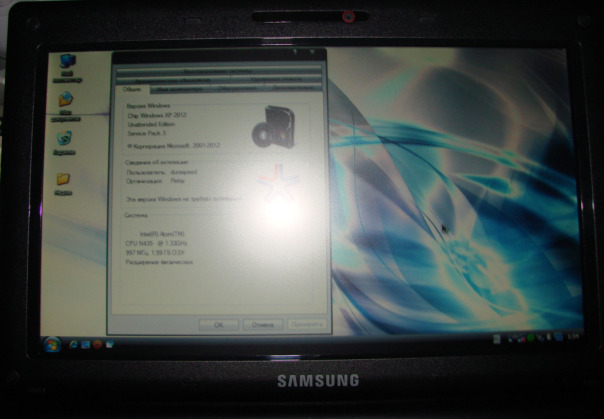Switch to the Имя компьютера tab
The width and height of the screenshot is (604, 419).
tap(180, 89)
